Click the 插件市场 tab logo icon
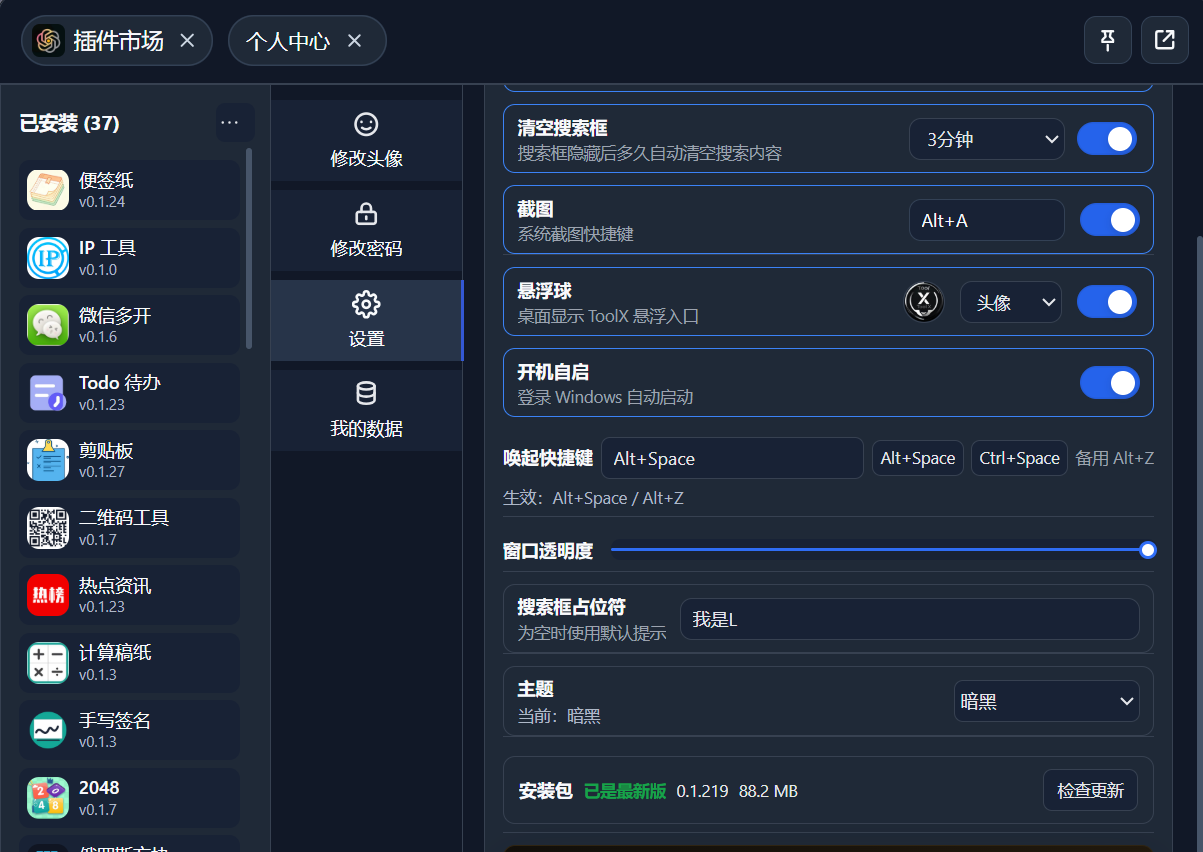1203x852 pixels. click(48, 40)
